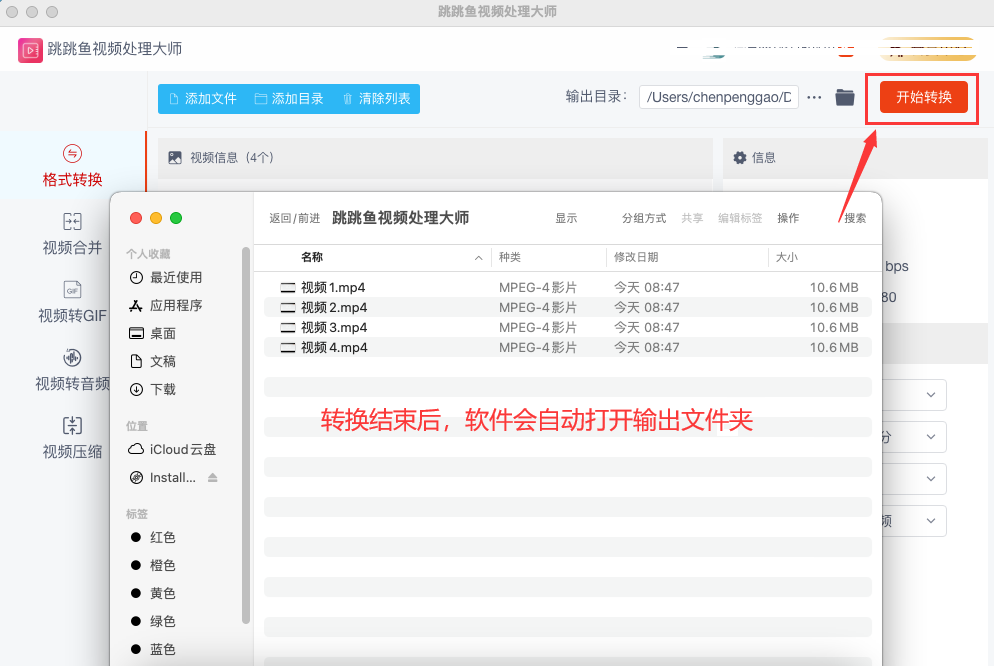The width and height of the screenshot is (994, 666).
Task: Open 文稿 in the Finder sidebar
Action: coord(152,361)
